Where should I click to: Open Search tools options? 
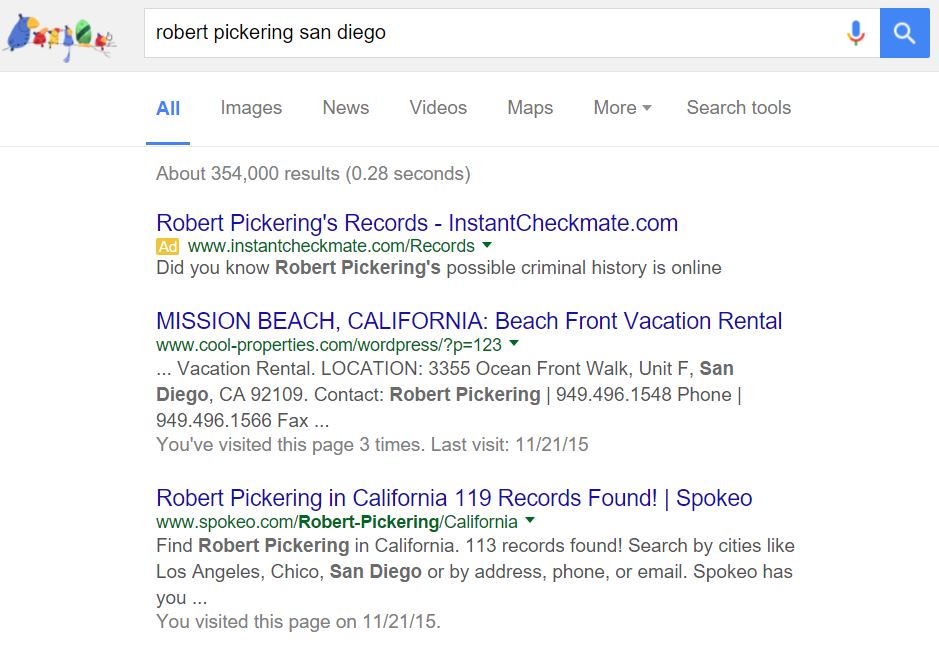point(738,108)
